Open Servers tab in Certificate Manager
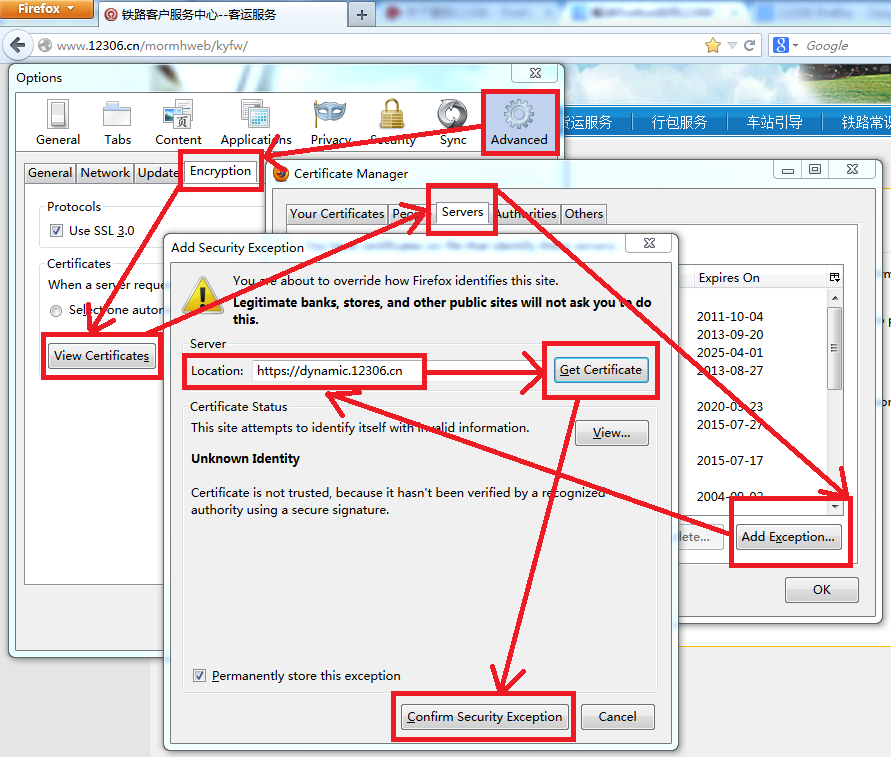 463,212
